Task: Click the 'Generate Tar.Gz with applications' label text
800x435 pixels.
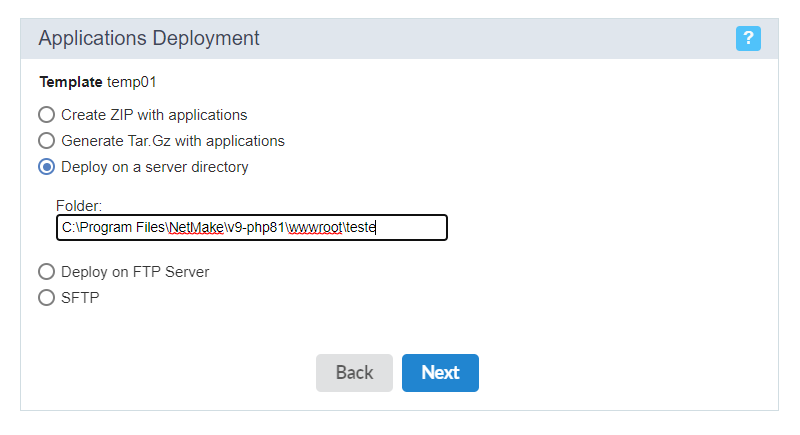Action: [173, 141]
